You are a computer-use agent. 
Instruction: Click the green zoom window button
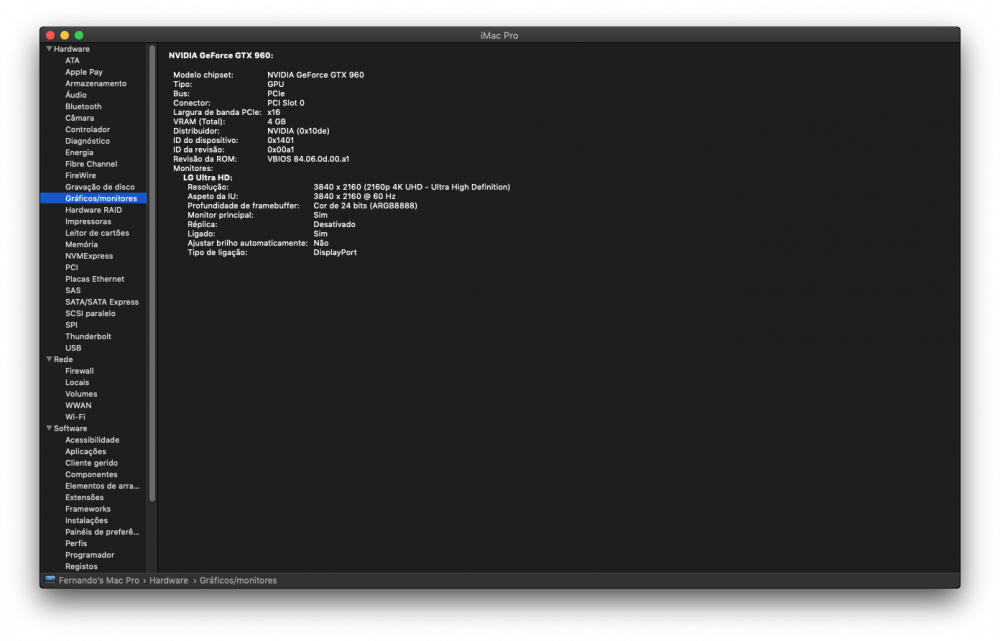pyautogui.click(x=79, y=35)
